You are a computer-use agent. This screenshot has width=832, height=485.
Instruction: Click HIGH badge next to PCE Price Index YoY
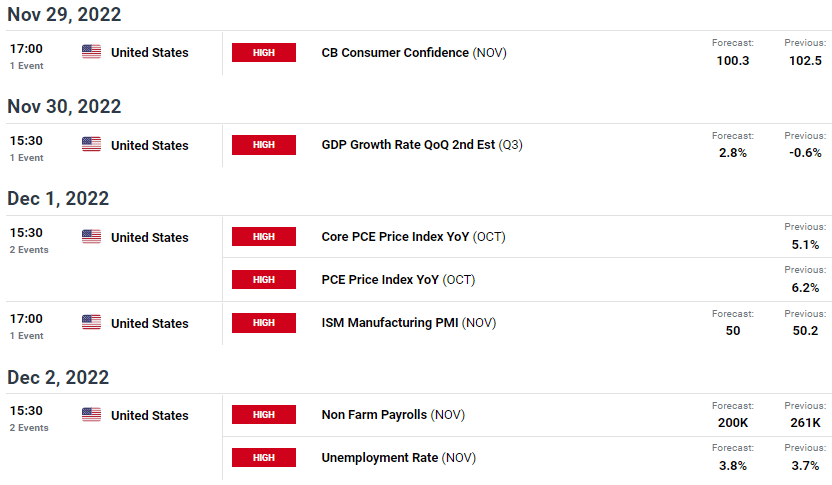[264, 280]
